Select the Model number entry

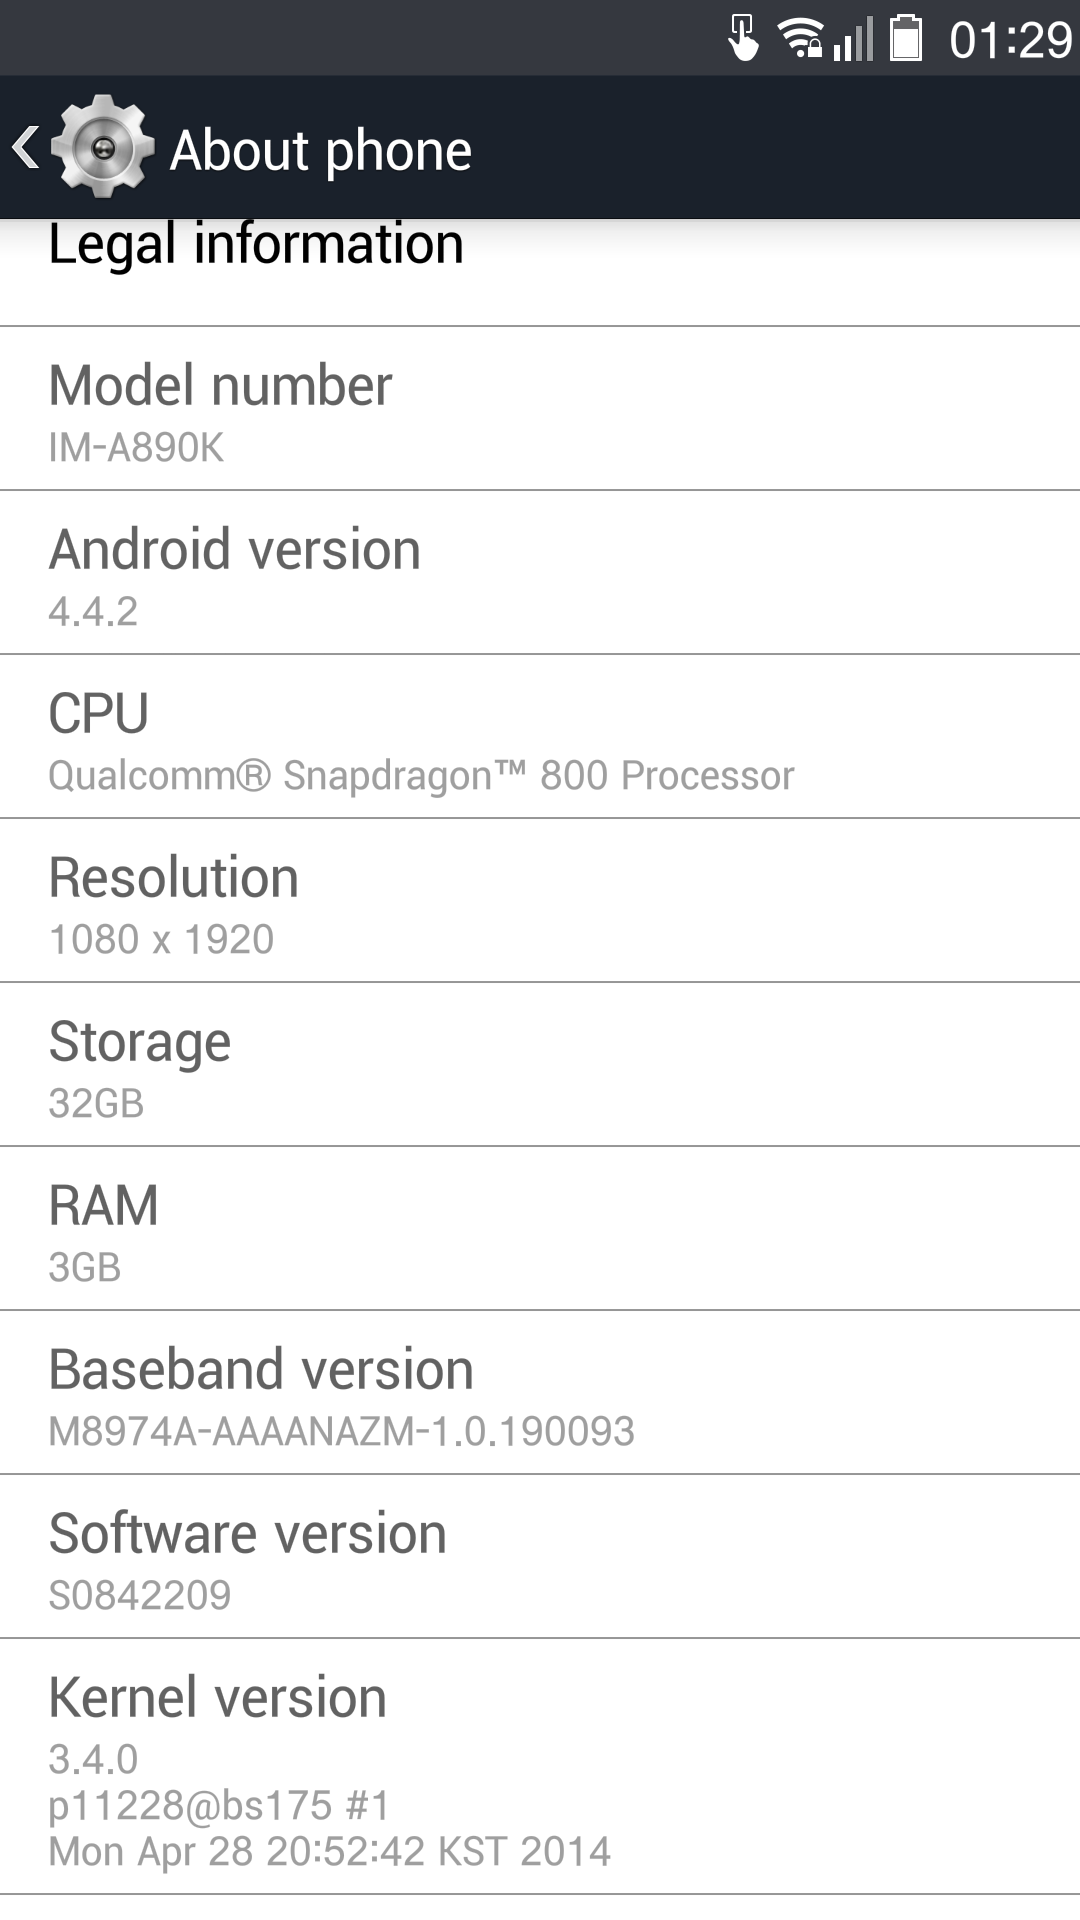point(540,409)
